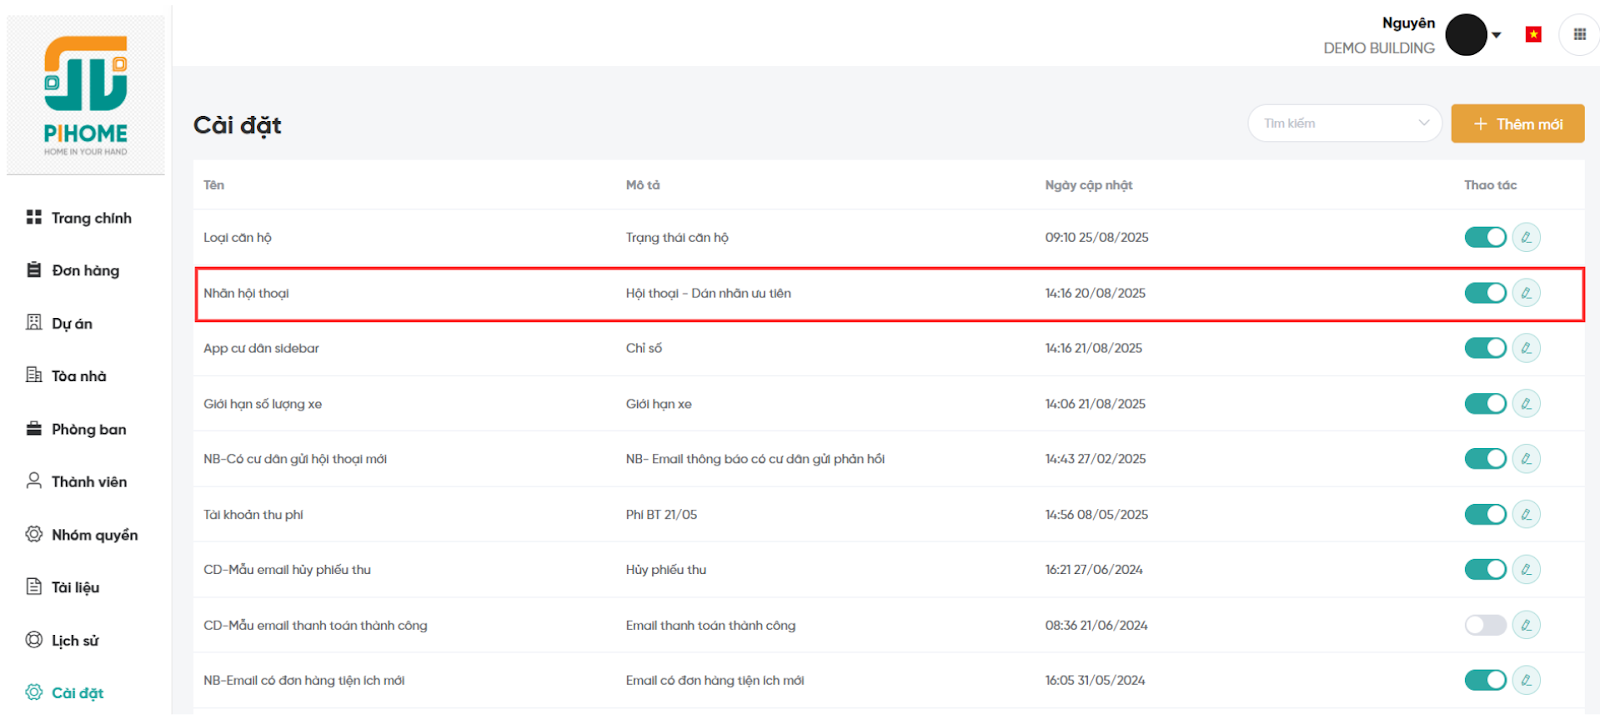Image resolution: width=1600 pixels, height=715 pixels.
Task: Click the black user avatar
Action: click(x=1466, y=35)
